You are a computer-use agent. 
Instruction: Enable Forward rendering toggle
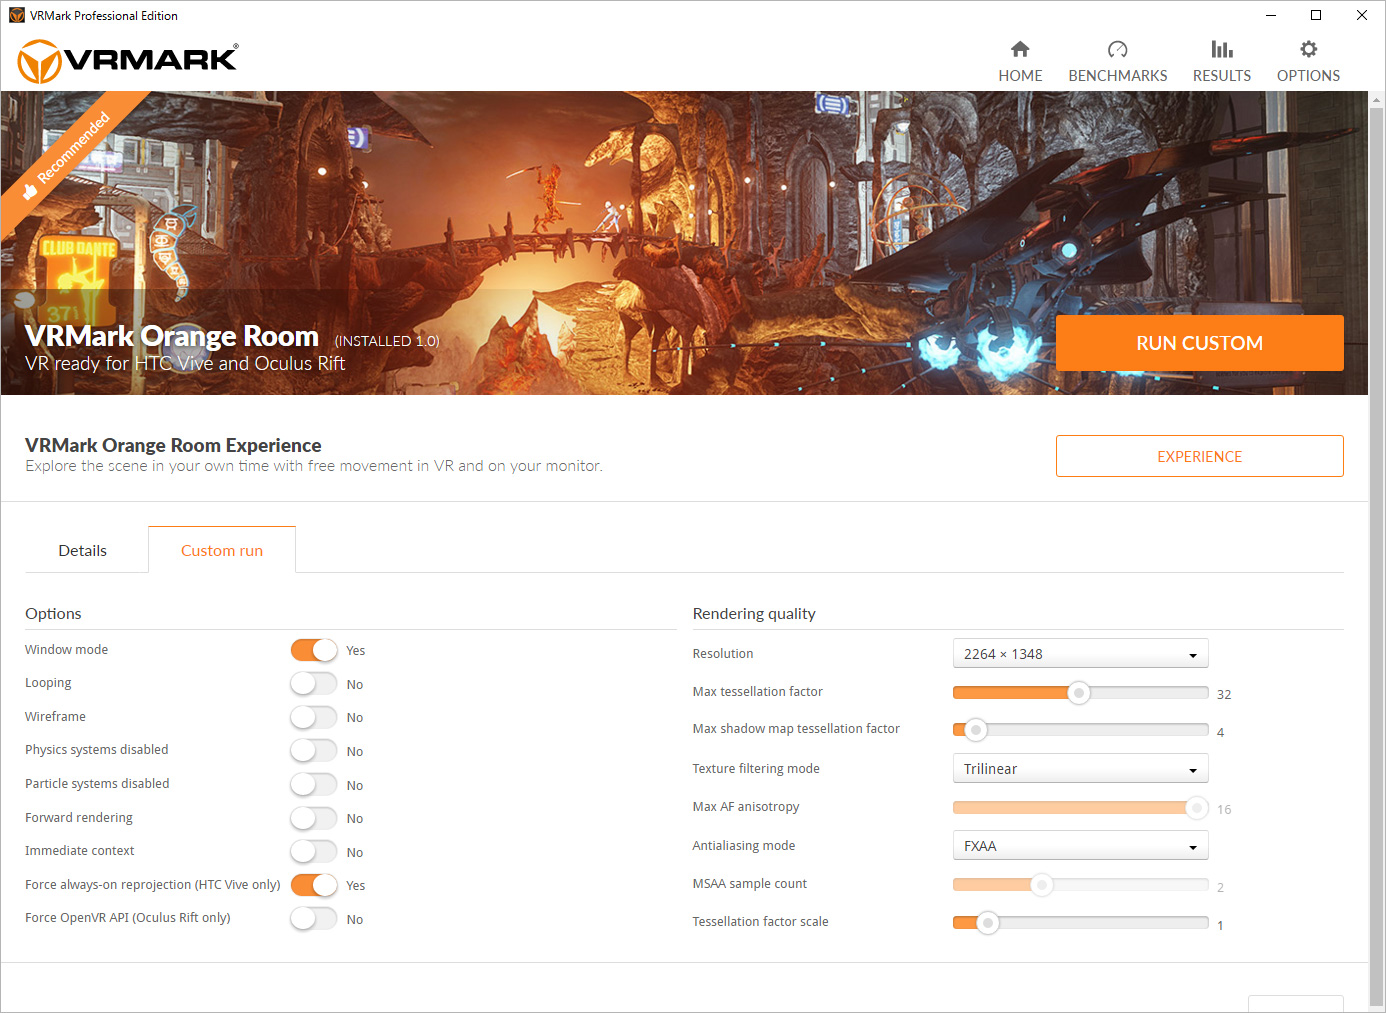coord(314,818)
